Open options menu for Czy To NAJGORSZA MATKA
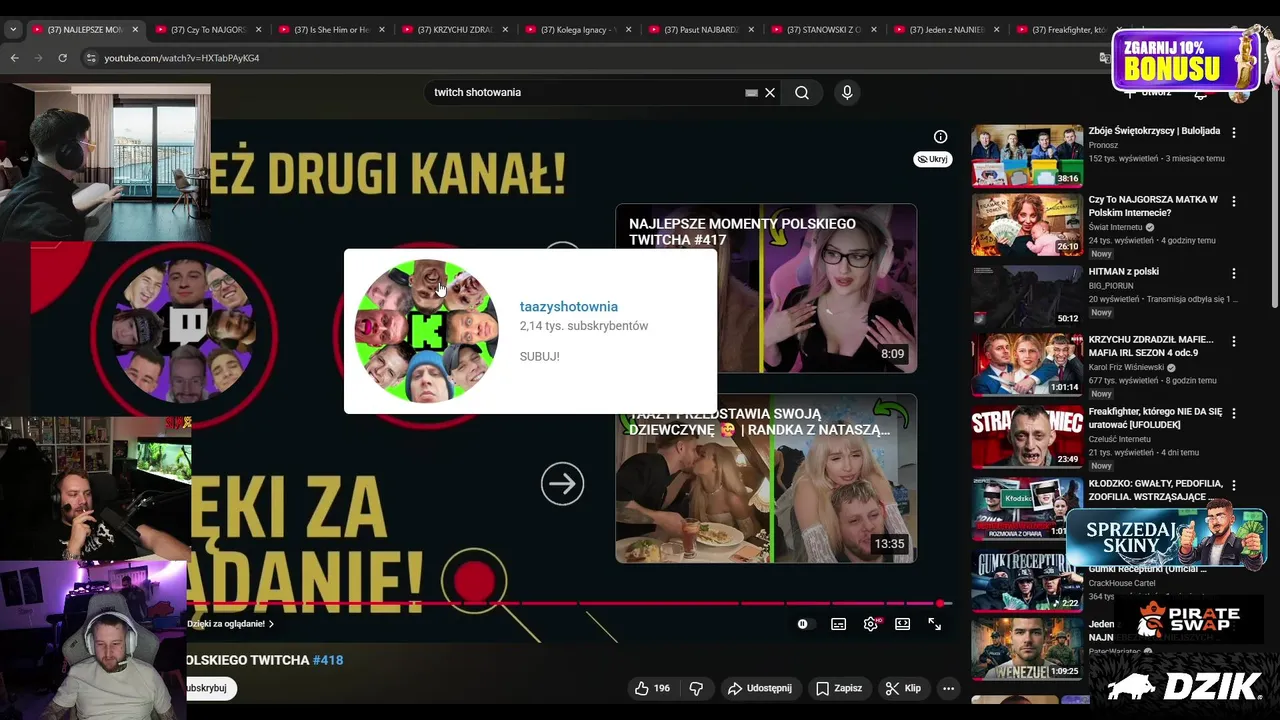Image resolution: width=1280 pixels, height=720 pixels. (x=1234, y=201)
